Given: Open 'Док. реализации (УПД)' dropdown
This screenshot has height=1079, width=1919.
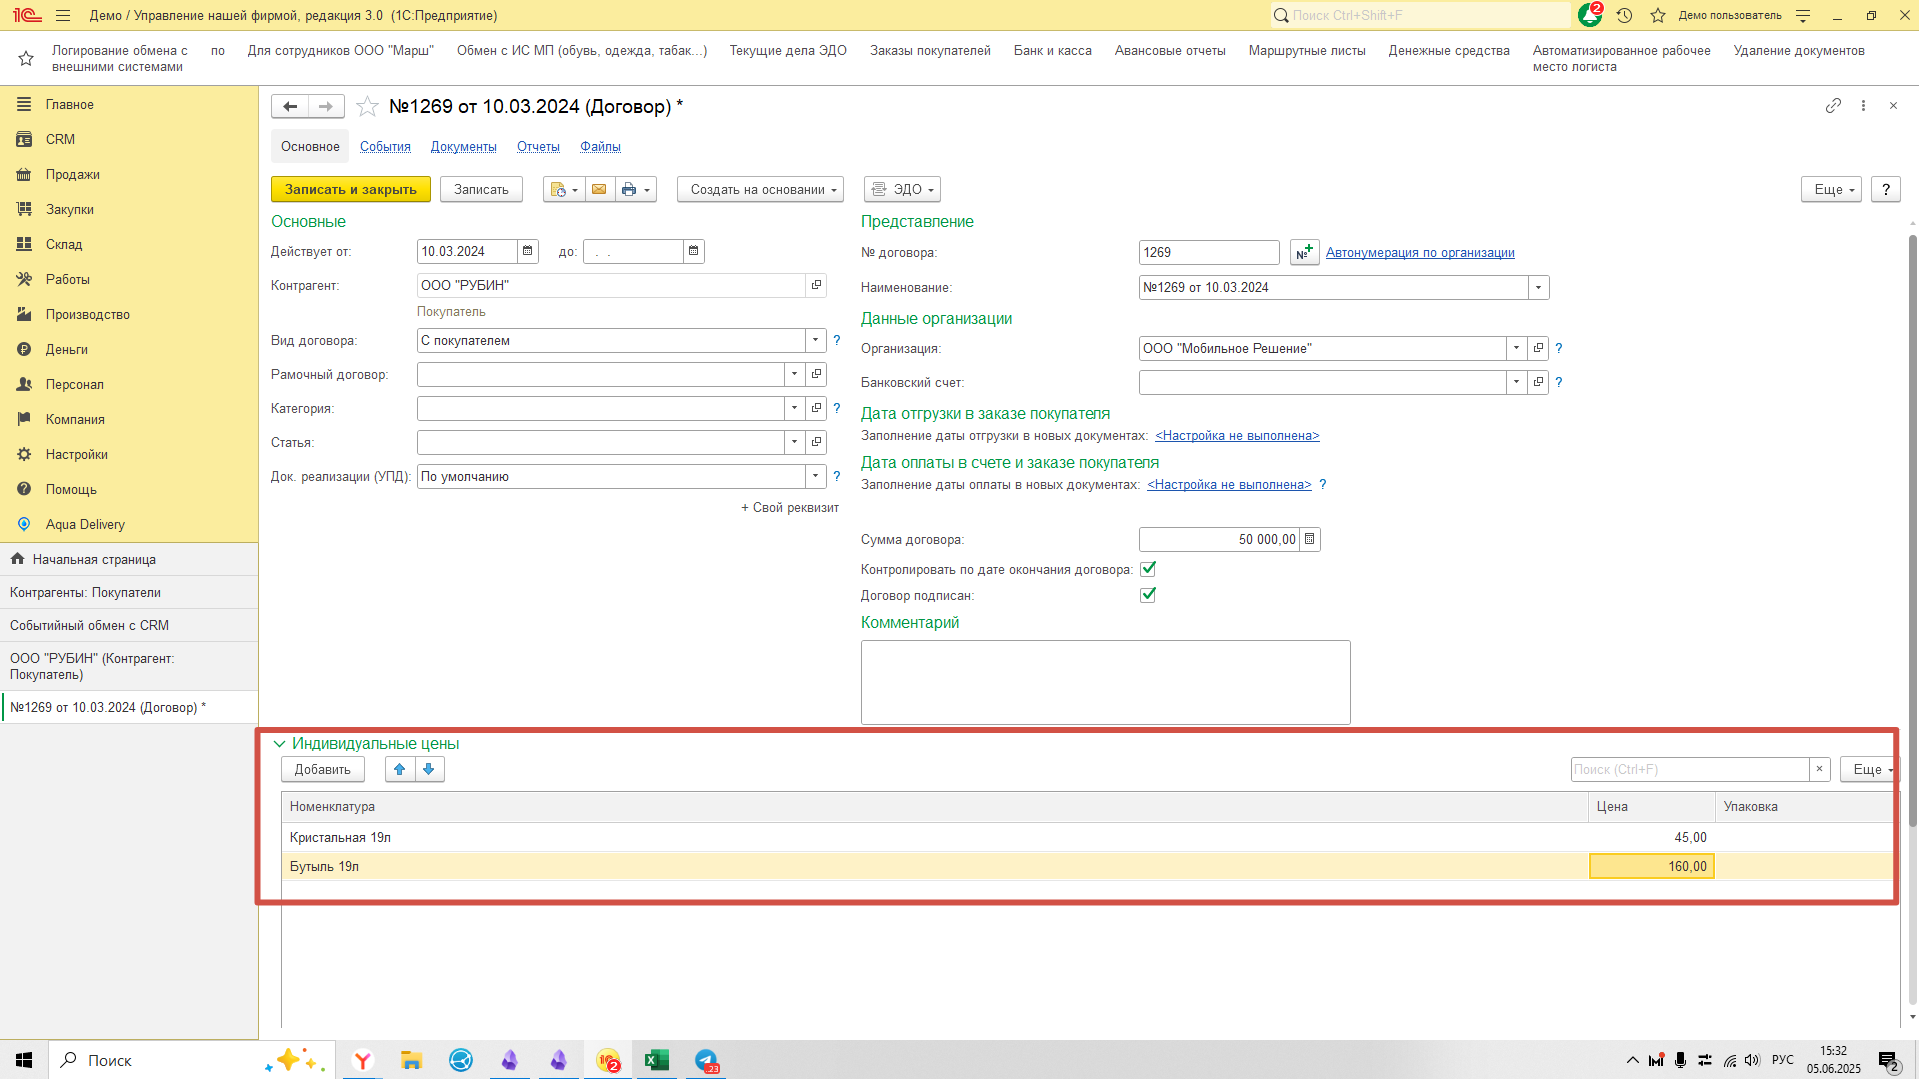Looking at the screenshot, I should point(816,476).
